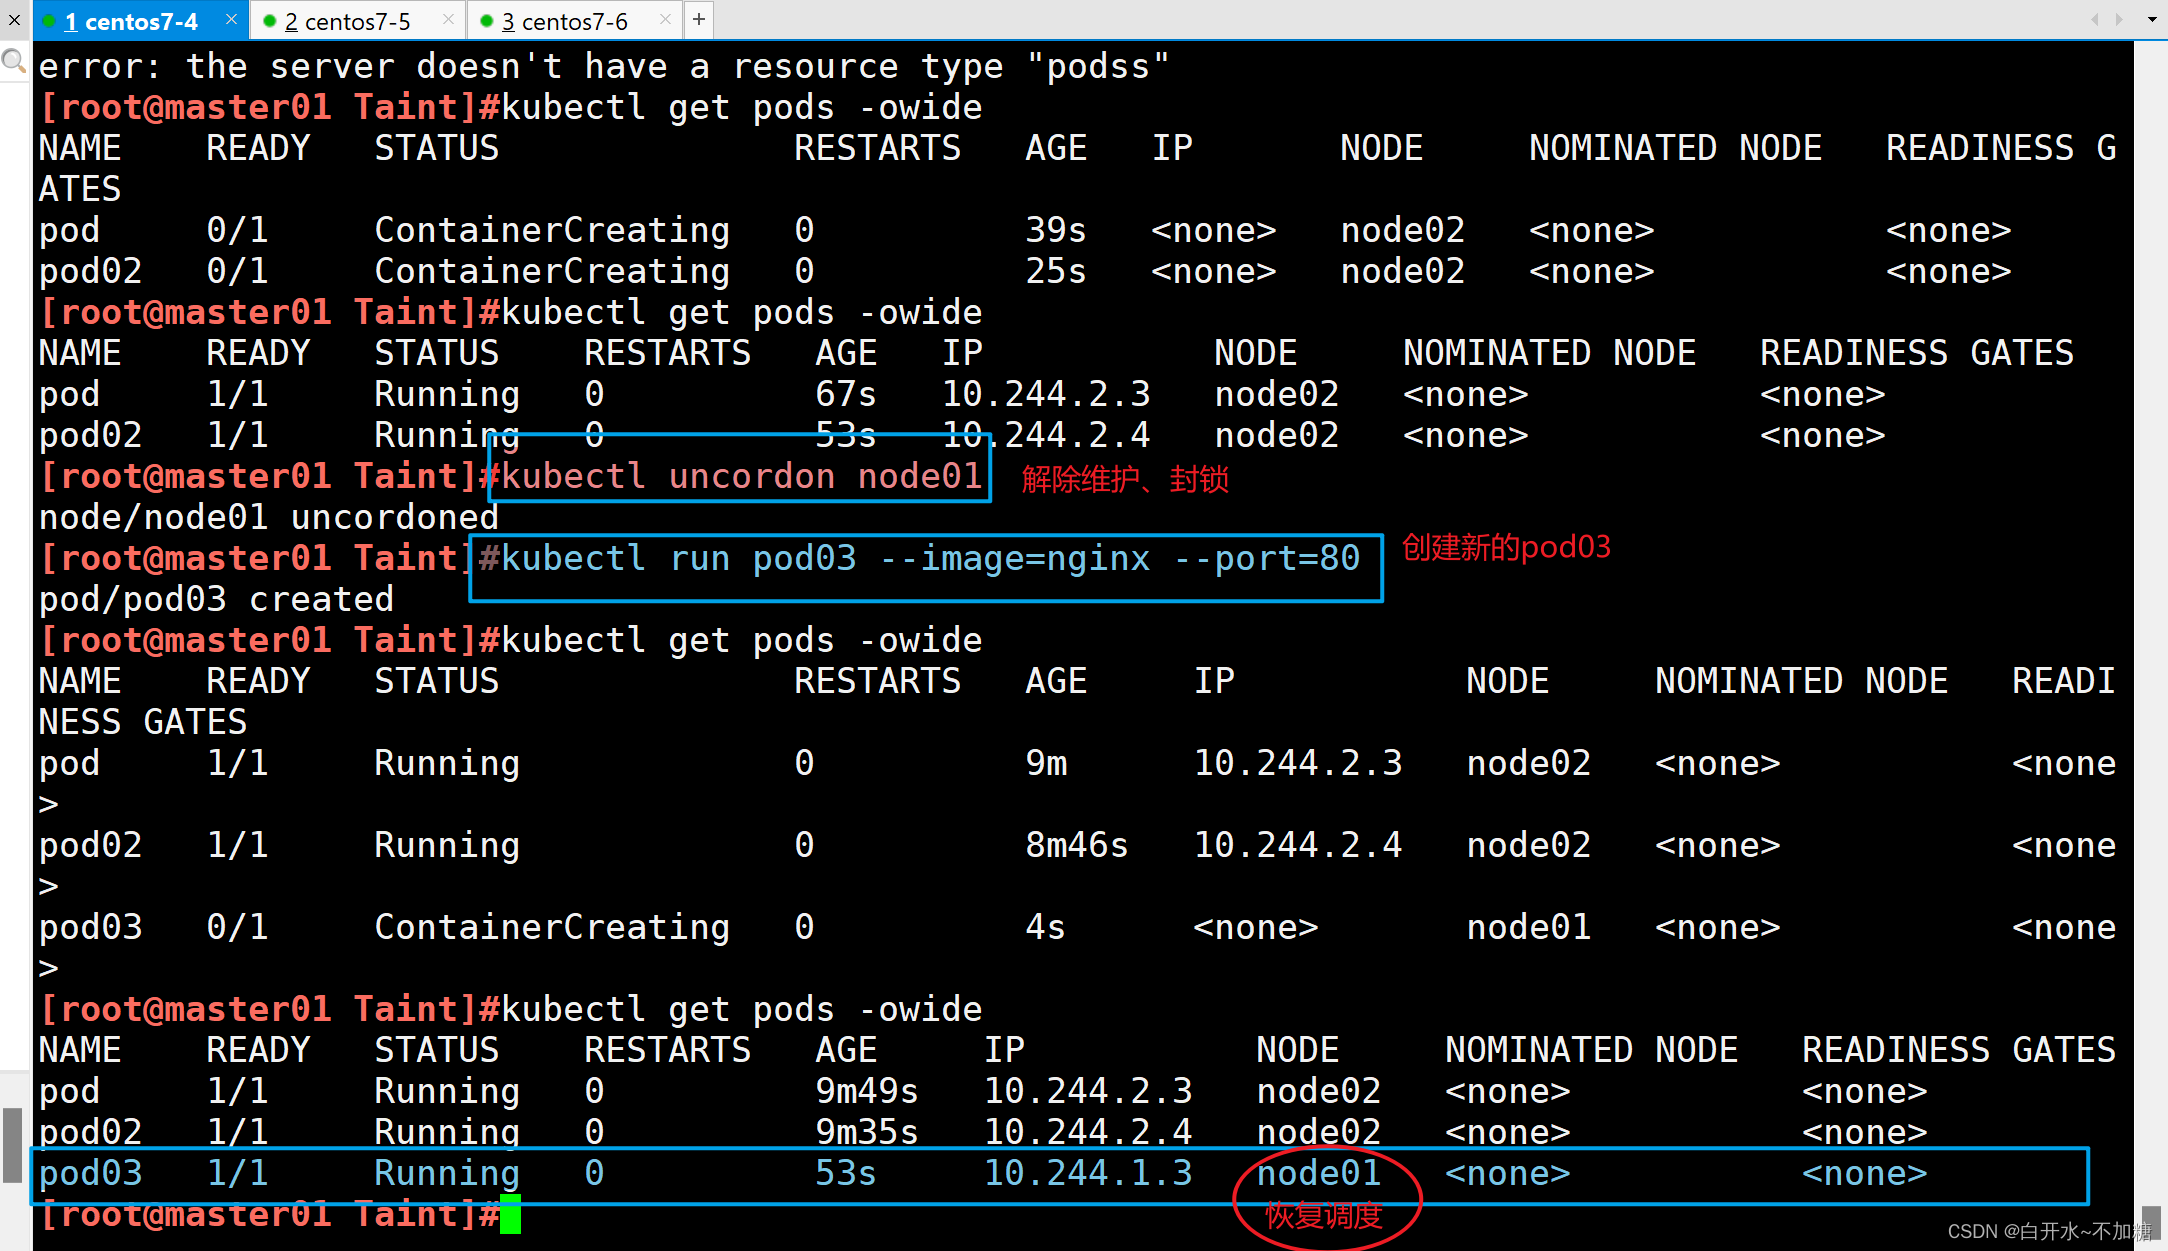Image resolution: width=2168 pixels, height=1251 pixels.
Task: Click pod03 name in the 1/1 Running row
Action: (90, 1173)
